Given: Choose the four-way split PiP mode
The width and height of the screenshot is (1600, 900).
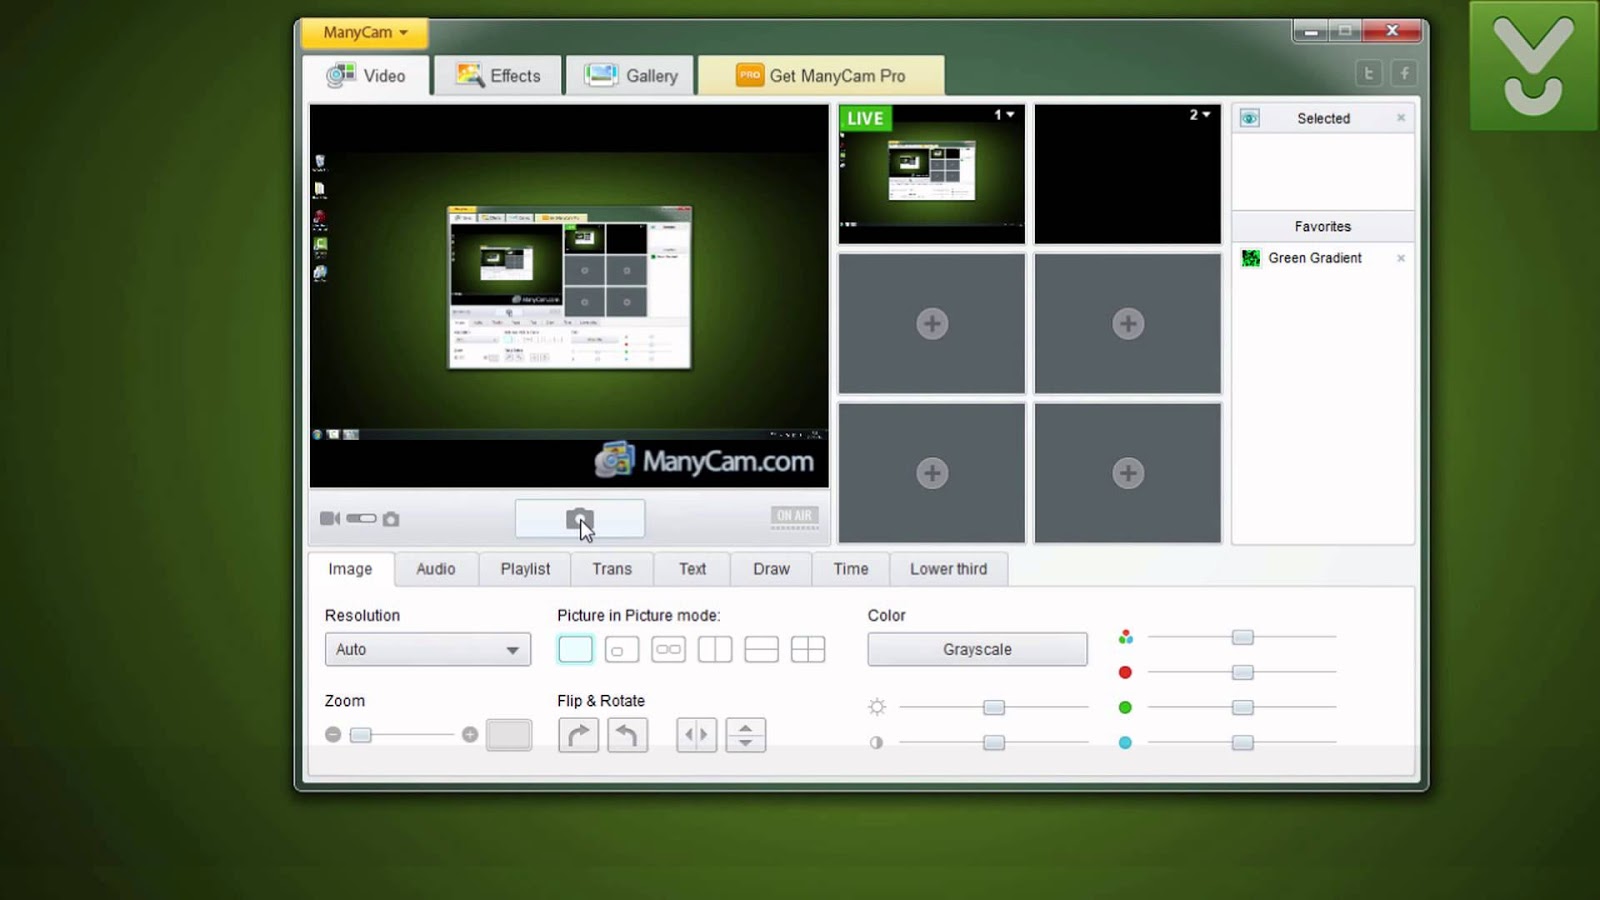Looking at the screenshot, I should (807, 649).
